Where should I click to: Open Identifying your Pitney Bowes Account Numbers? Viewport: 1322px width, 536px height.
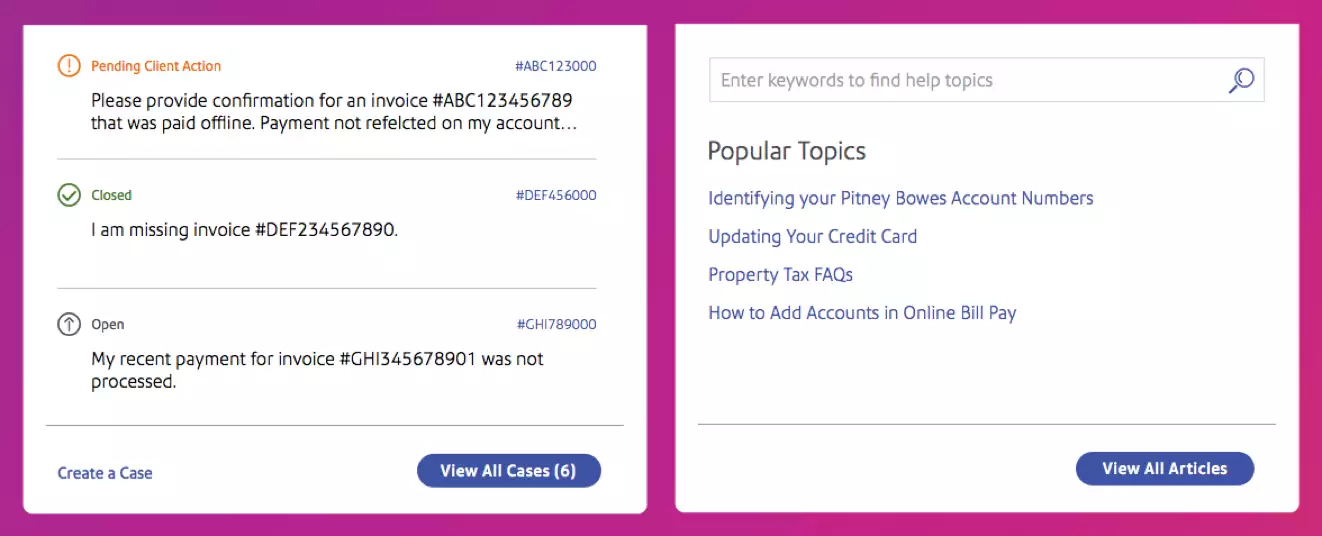click(900, 198)
